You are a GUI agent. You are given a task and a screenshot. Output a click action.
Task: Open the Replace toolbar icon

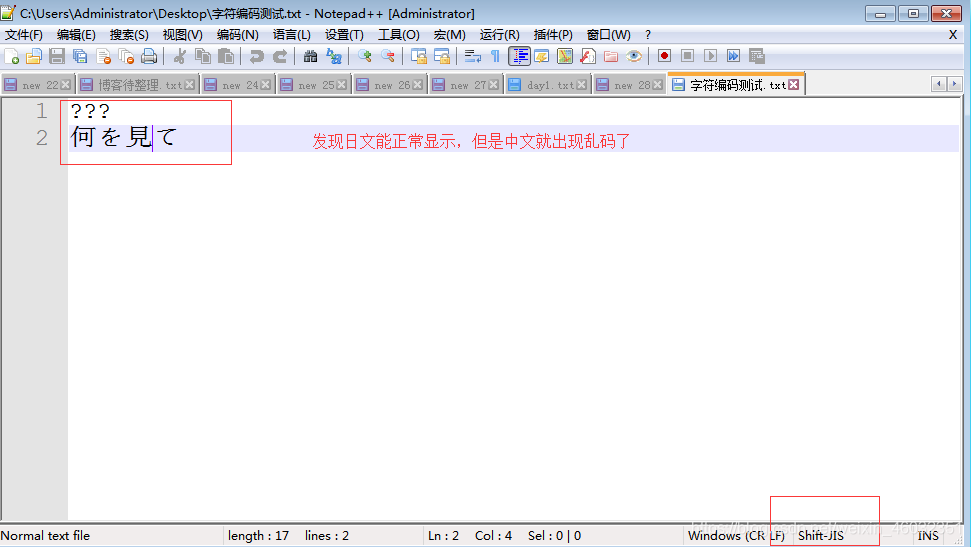[x=334, y=56]
